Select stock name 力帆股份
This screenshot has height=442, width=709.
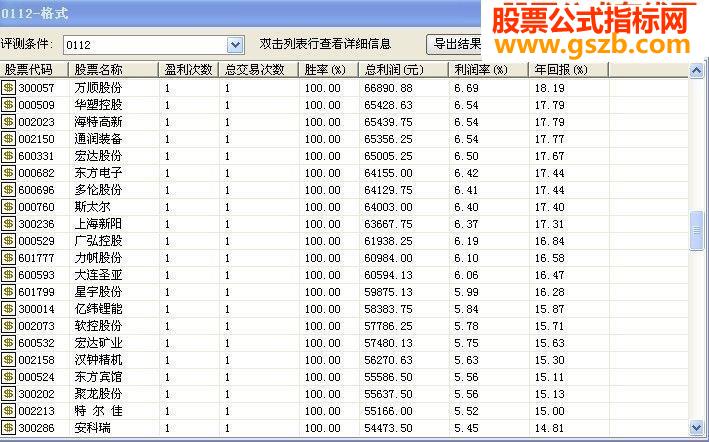pyautogui.click(x=98, y=258)
